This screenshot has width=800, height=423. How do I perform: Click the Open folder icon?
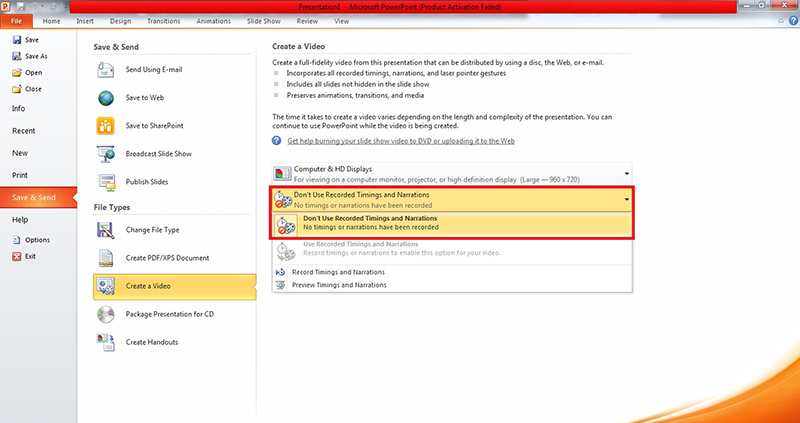pos(17,72)
